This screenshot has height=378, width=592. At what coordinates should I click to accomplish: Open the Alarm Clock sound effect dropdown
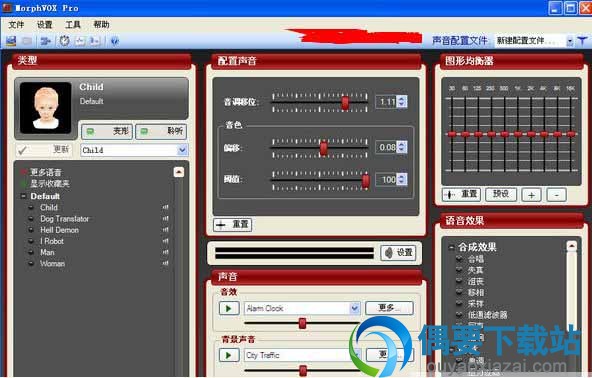click(x=355, y=308)
